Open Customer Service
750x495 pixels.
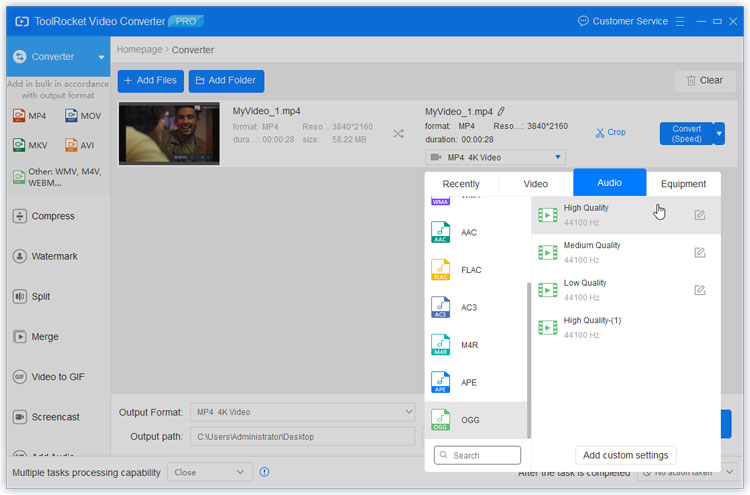click(623, 22)
